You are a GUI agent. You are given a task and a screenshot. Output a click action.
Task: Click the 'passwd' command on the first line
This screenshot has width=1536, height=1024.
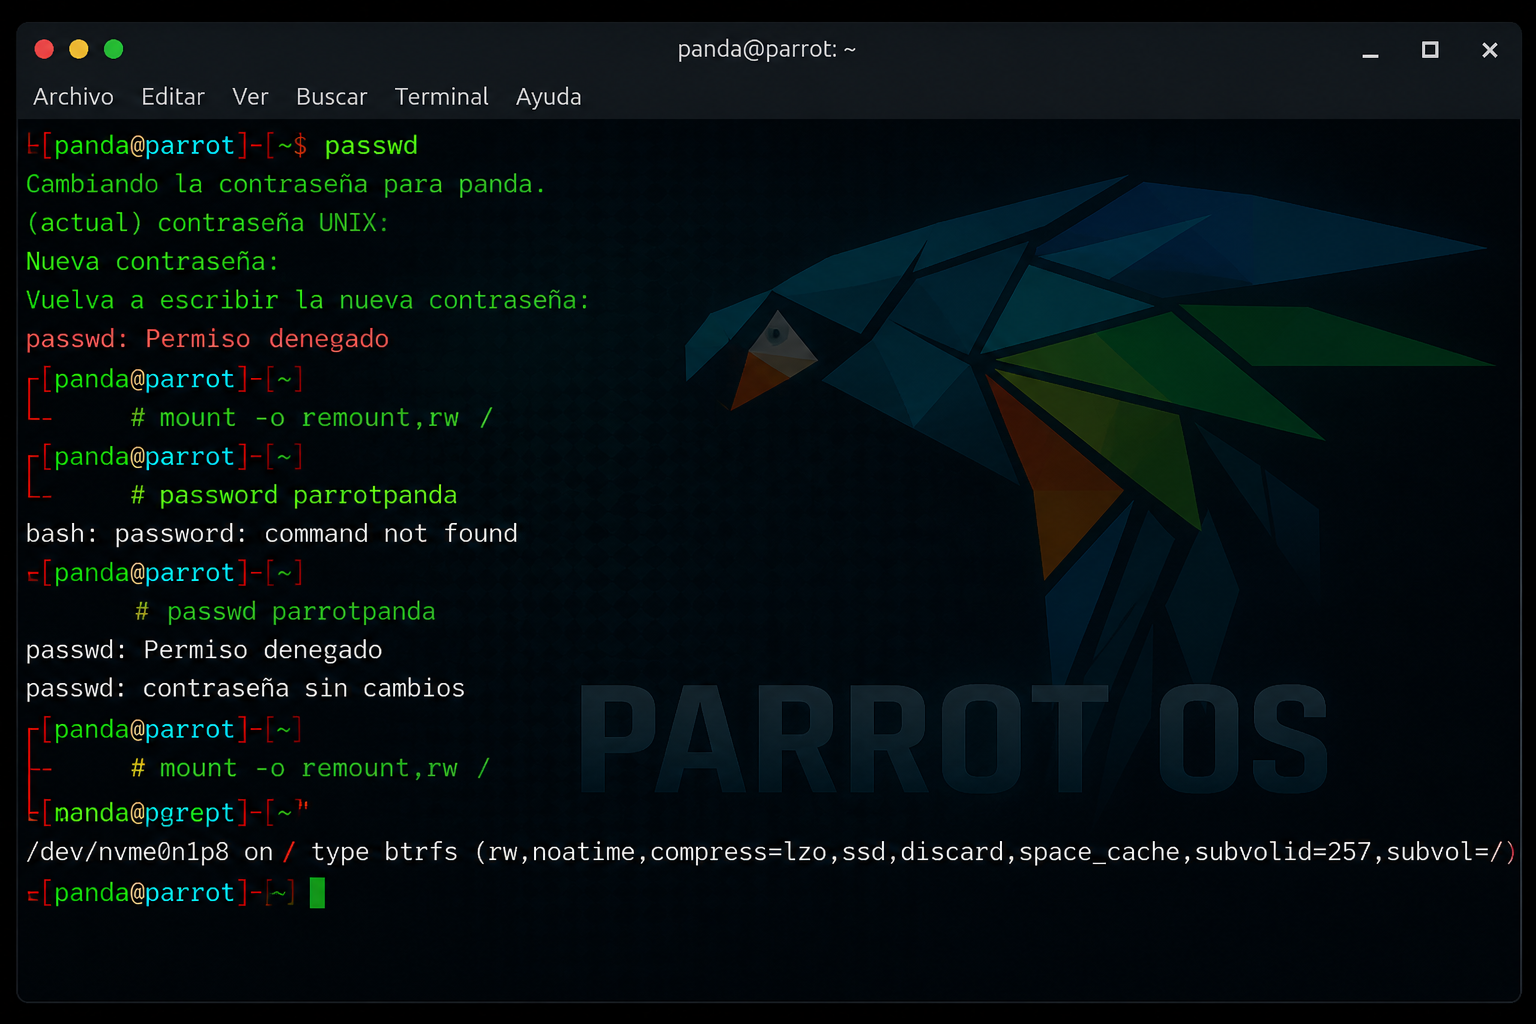[x=371, y=146]
